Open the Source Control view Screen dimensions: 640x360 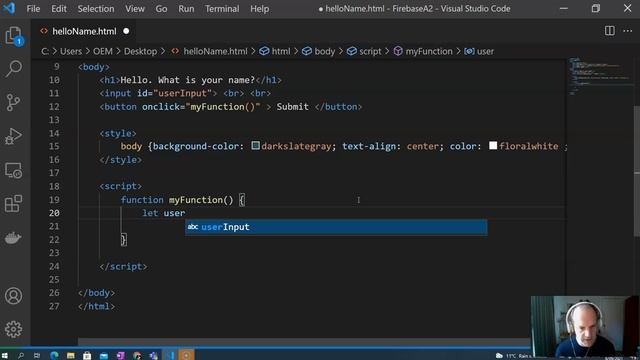pyautogui.click(x=13, y=102)
